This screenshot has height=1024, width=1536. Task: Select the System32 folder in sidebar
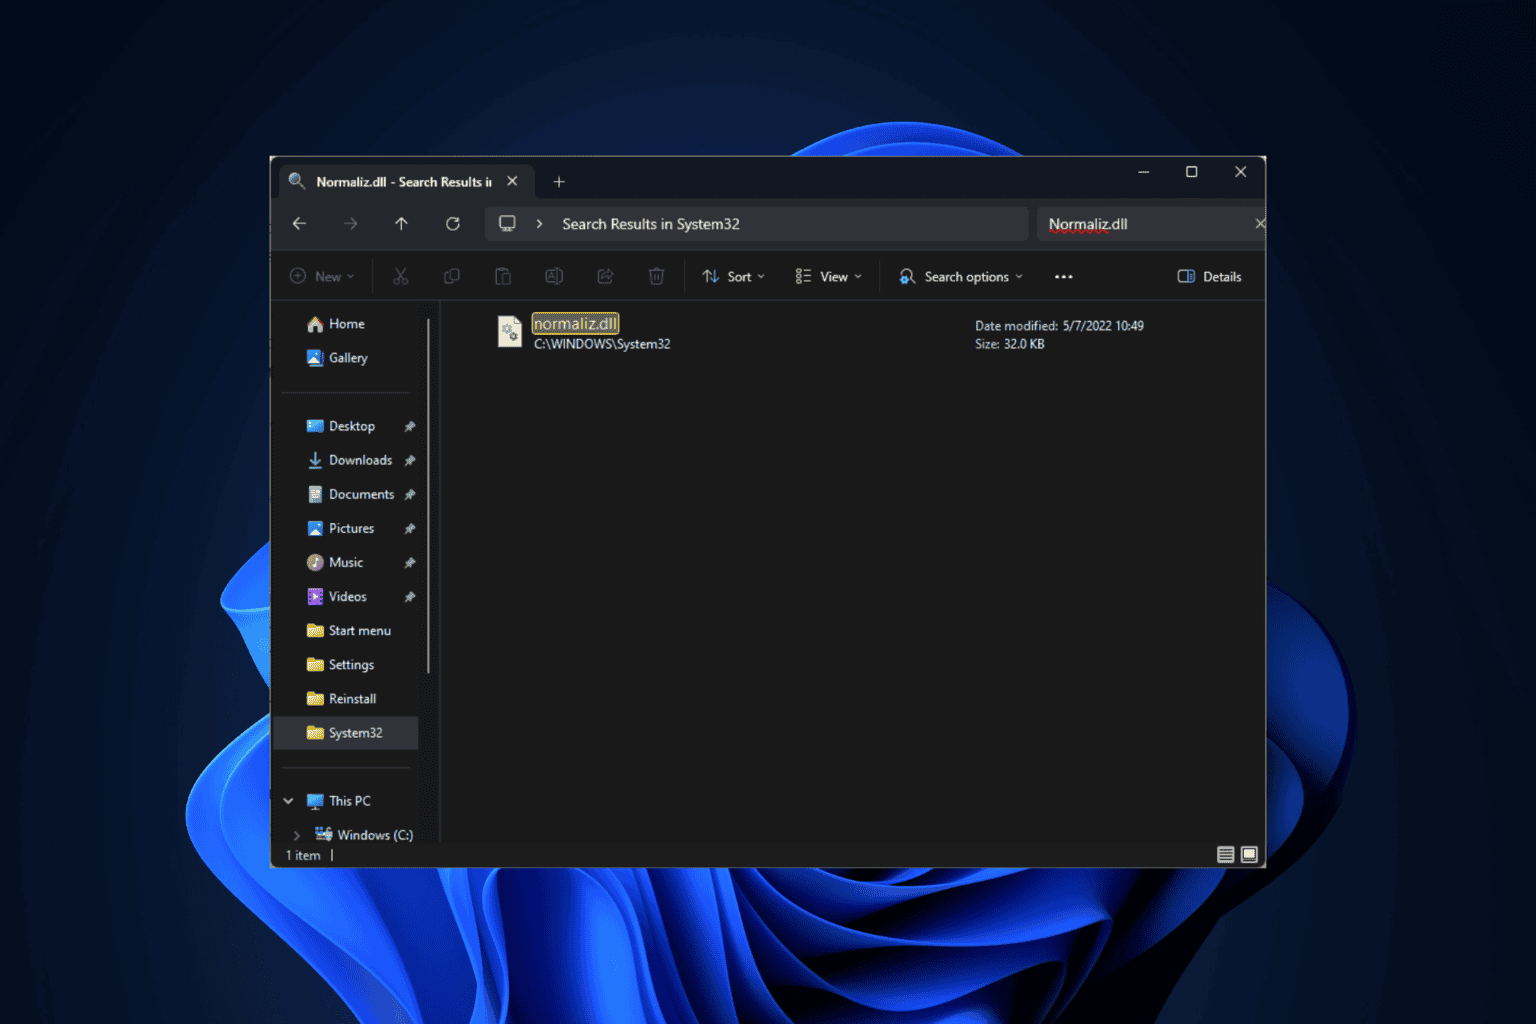tap(346, 733)
